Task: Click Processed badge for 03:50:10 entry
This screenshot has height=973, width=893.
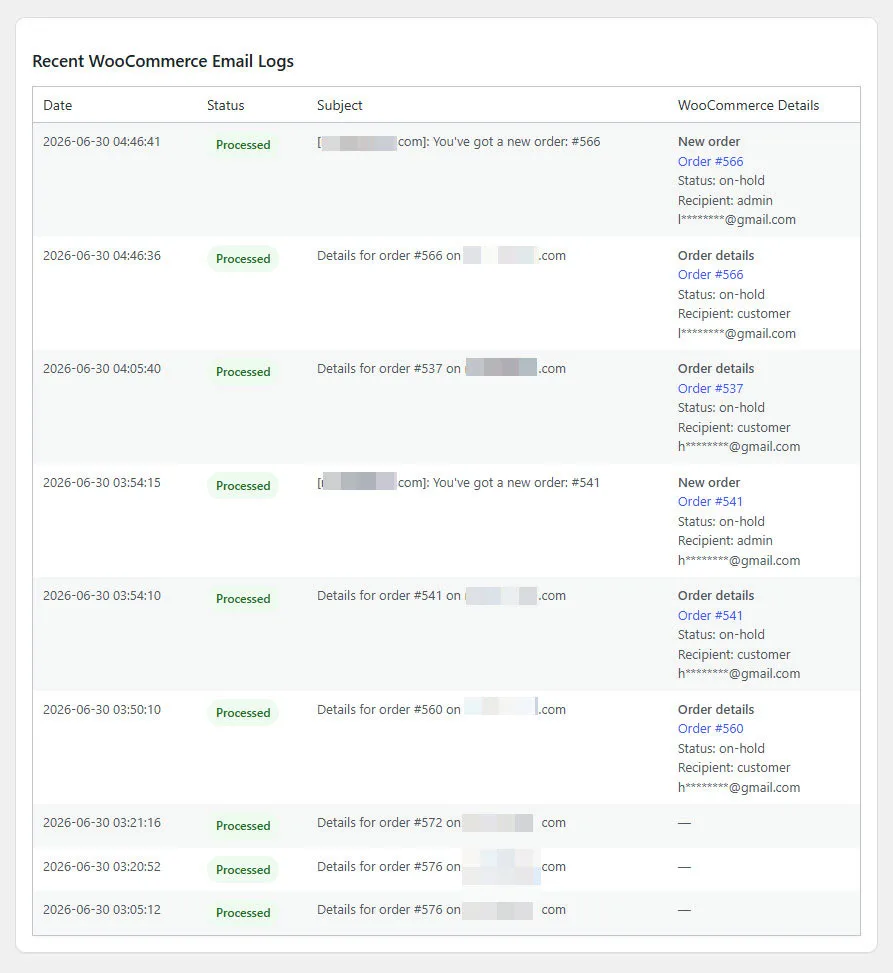Action: (x=243, y=712)
